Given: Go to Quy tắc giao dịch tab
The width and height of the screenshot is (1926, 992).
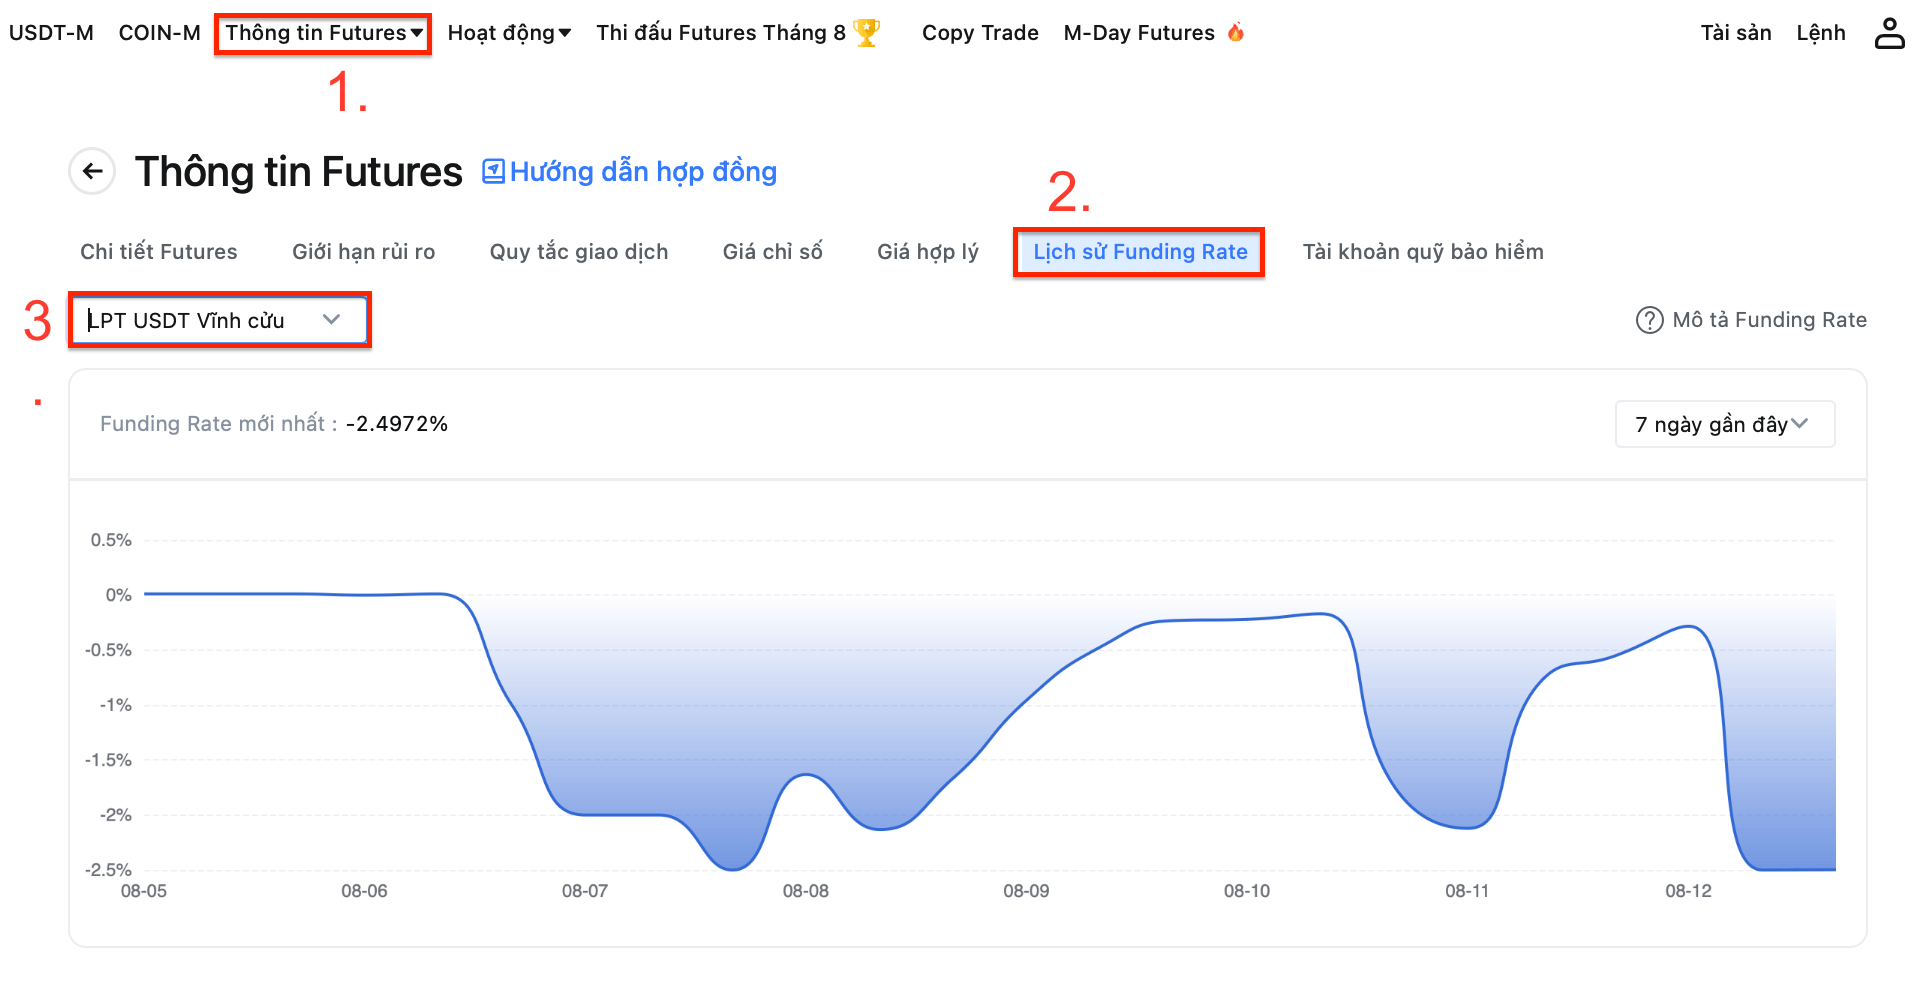Looking at the screenshot, I should tap(578, 252).
